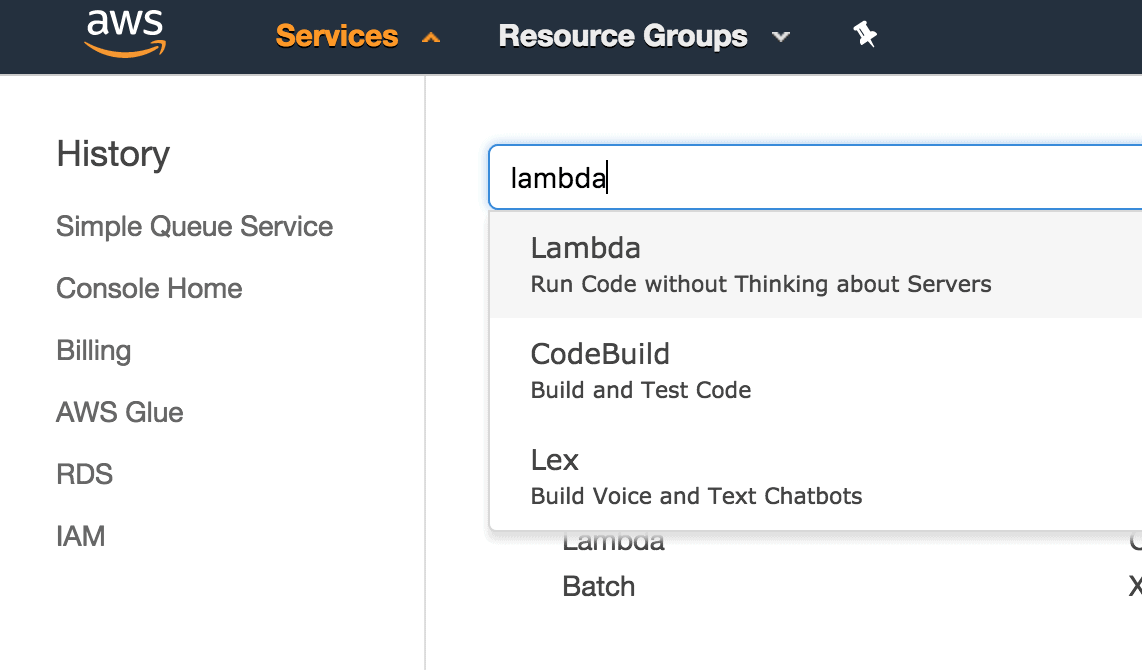The height and width of the screenshot is (670, 1142).
Task: Open IAM from the History list
Action: pyautogui.click(x=81, y=536)
